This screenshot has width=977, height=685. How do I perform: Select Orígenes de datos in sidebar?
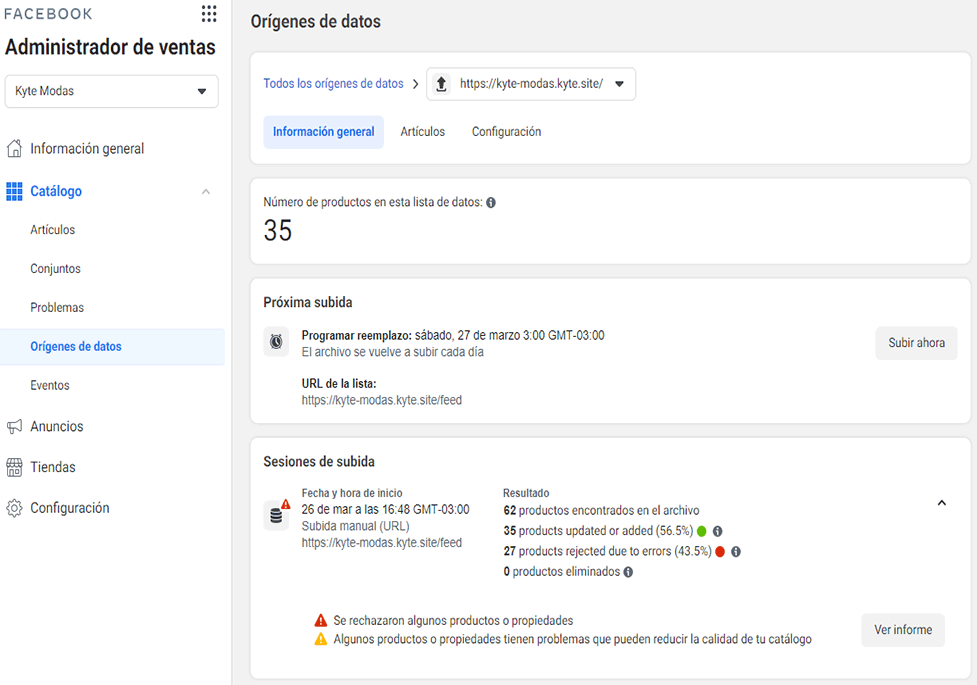(112, 347)
